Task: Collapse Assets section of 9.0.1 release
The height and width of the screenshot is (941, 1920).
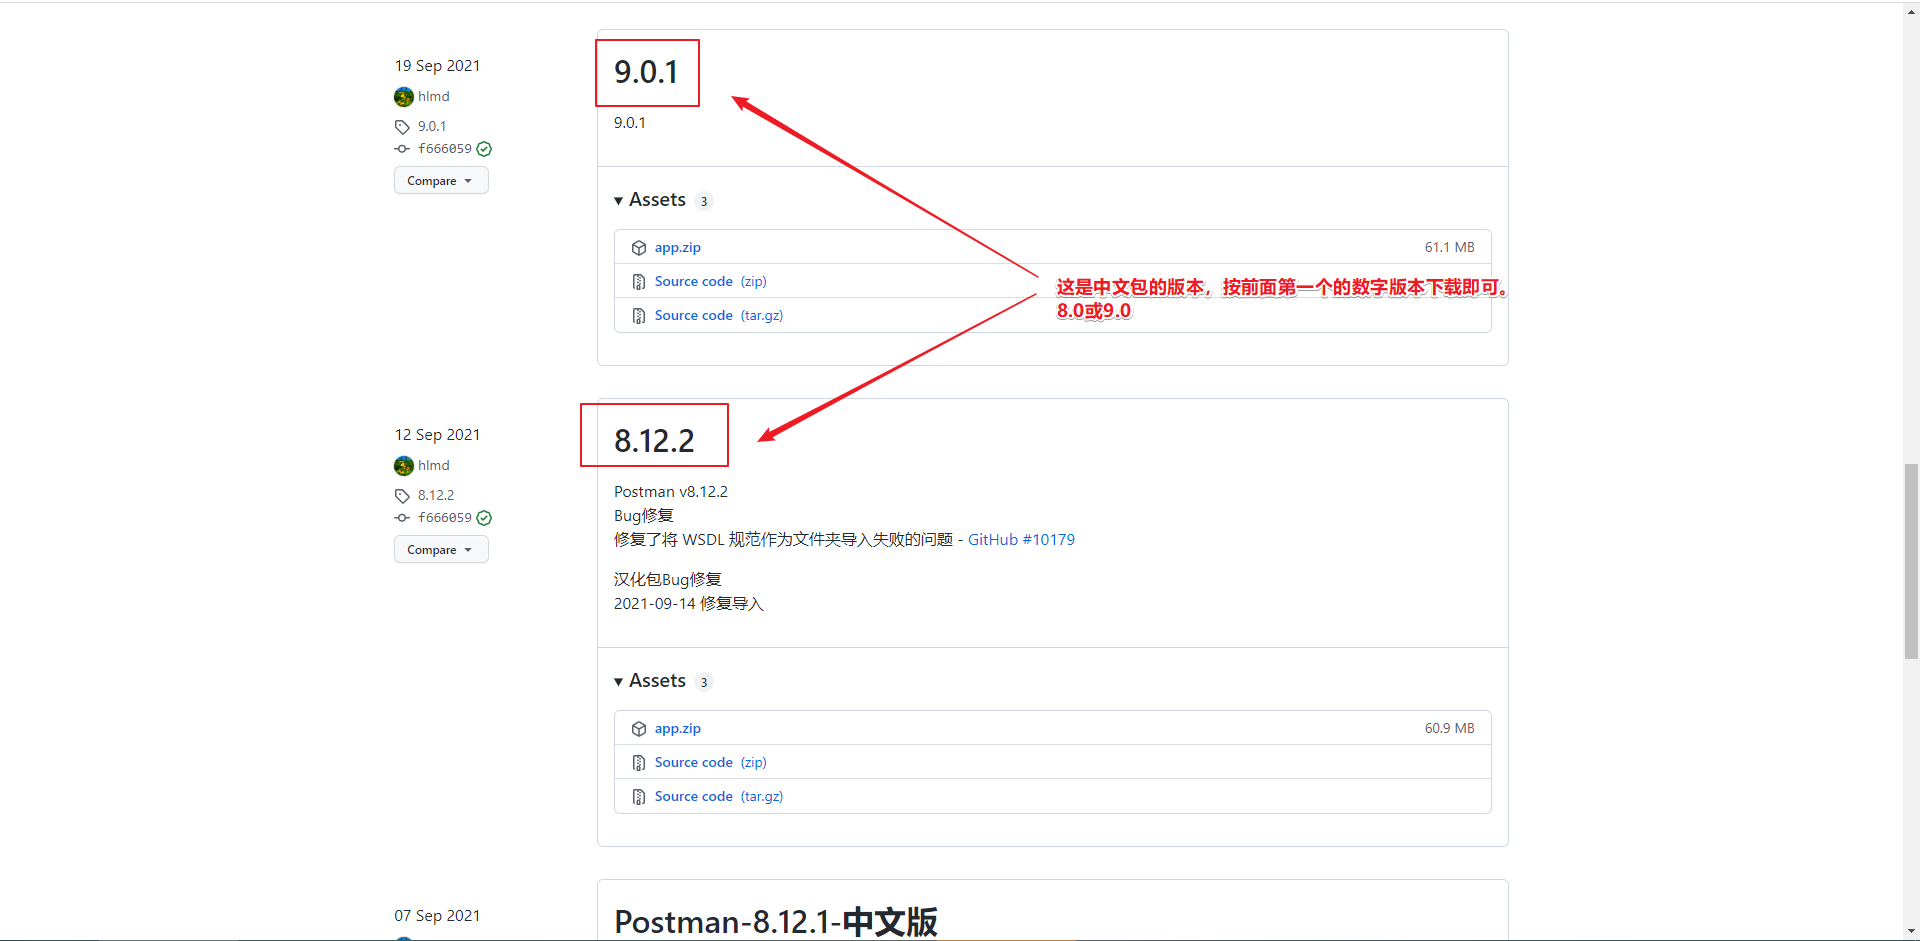Action: (650, 200)
